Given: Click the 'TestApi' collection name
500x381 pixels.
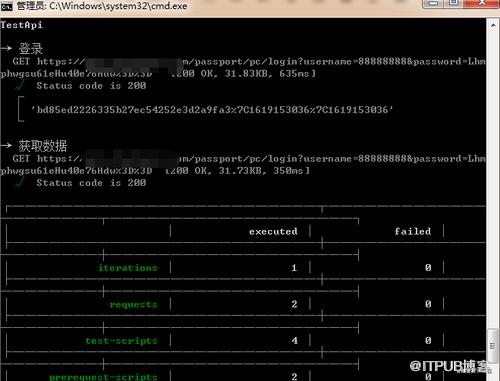Looking at the screenshot, I should click(22, 25).
